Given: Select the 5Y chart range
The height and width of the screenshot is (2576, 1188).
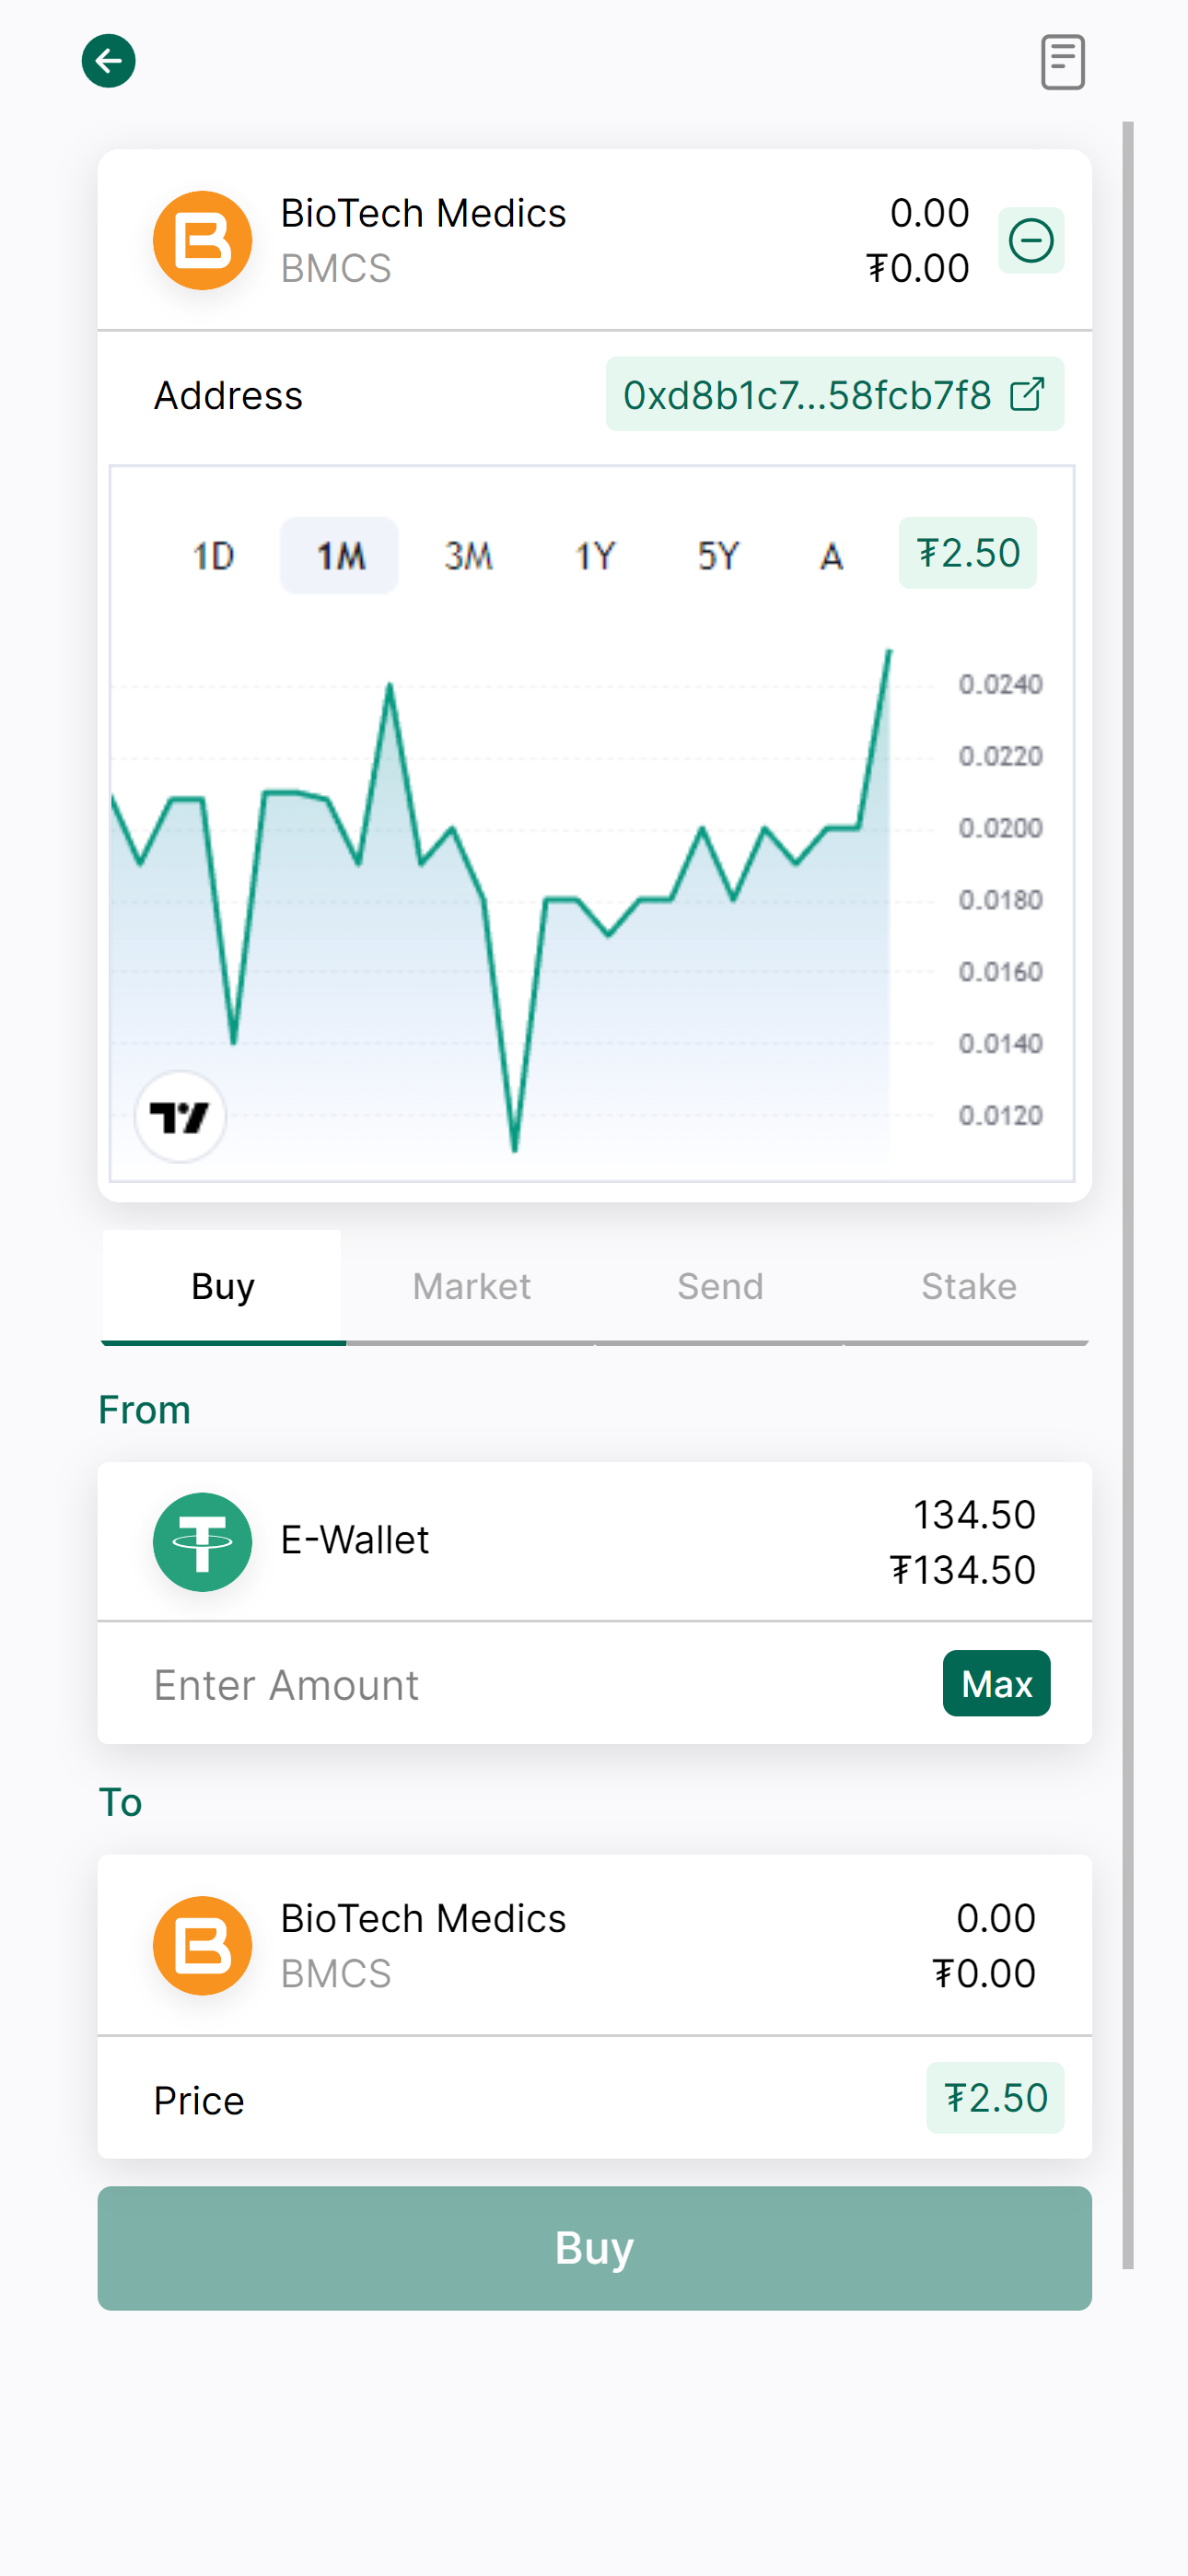Looking at the screenshot, I should (718, 555).
